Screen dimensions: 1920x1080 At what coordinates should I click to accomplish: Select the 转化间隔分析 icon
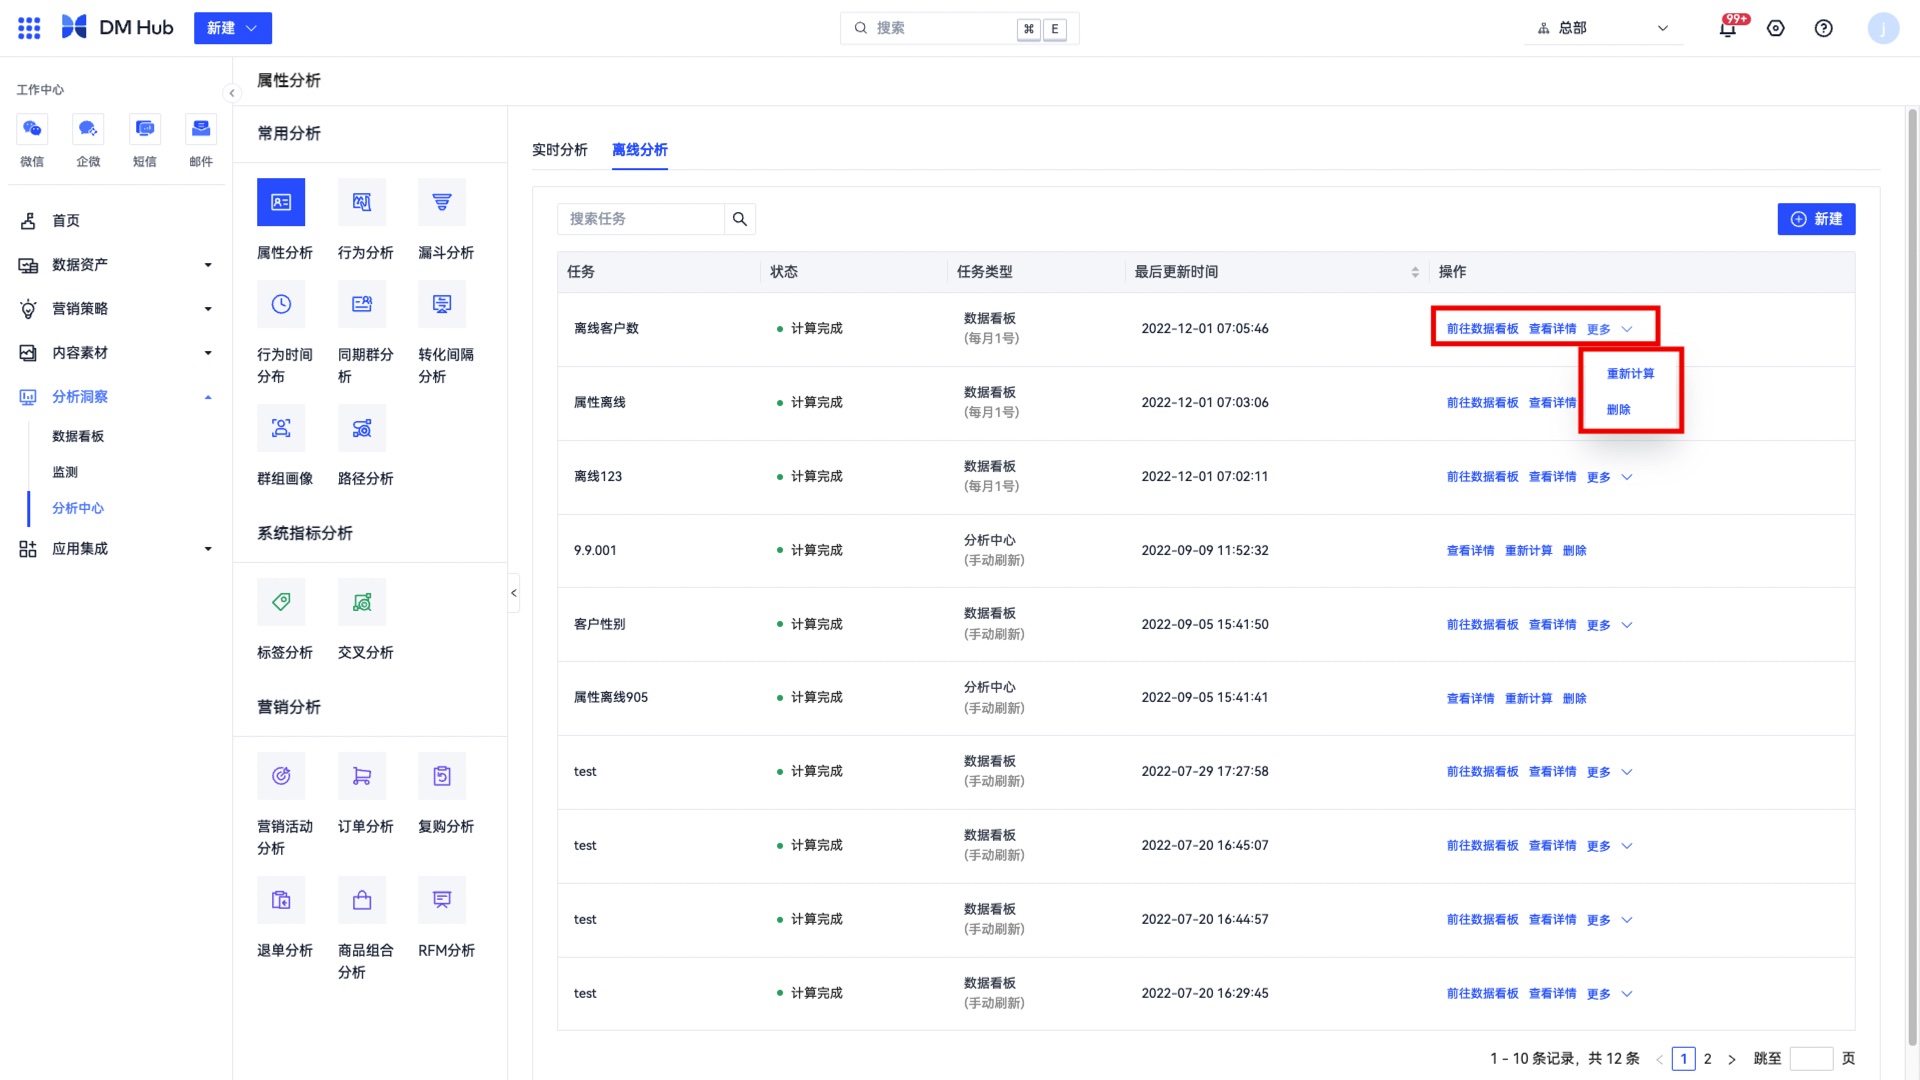click(442, 304)
